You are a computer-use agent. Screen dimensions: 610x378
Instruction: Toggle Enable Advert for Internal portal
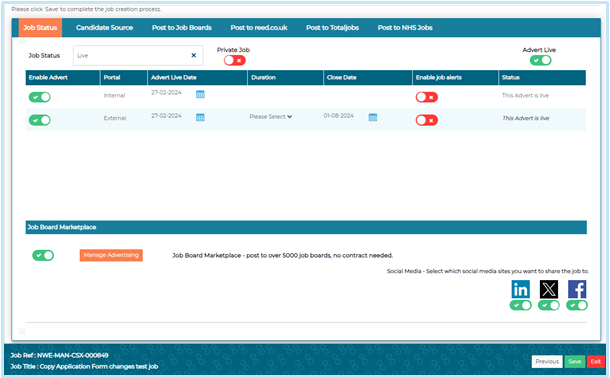(40, 97)
